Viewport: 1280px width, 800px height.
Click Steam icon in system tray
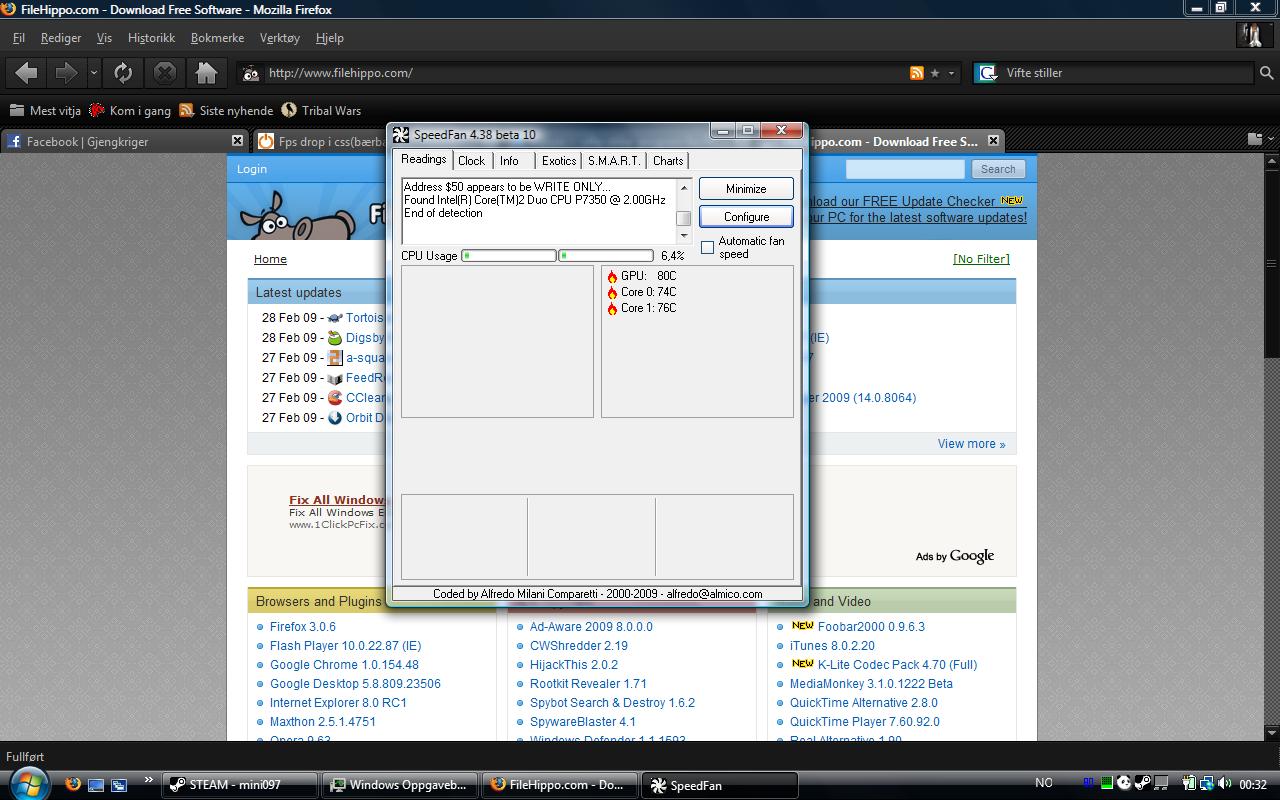coord(1143,783)
